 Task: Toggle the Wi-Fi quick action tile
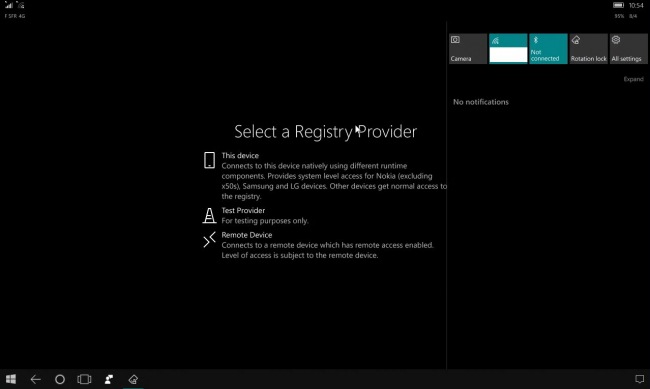pos(508,49)
